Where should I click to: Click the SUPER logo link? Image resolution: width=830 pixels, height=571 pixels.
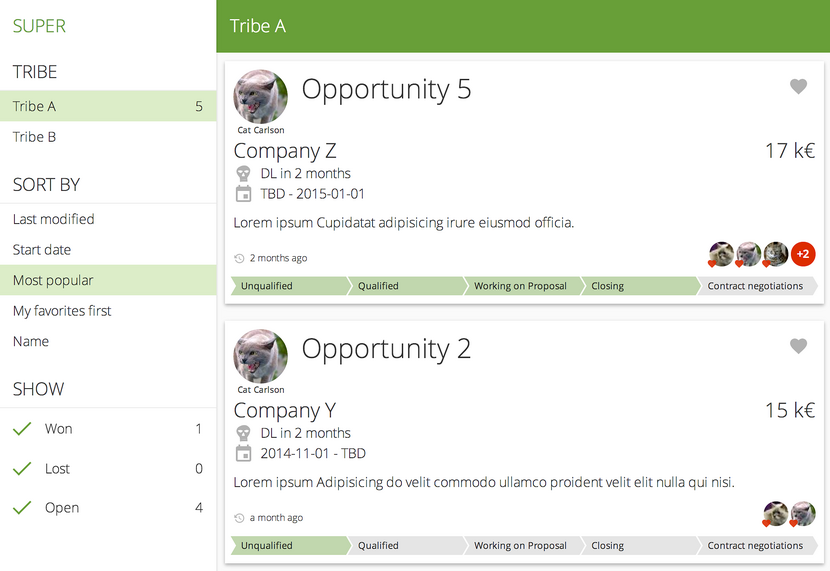click(x=39, y=26)
